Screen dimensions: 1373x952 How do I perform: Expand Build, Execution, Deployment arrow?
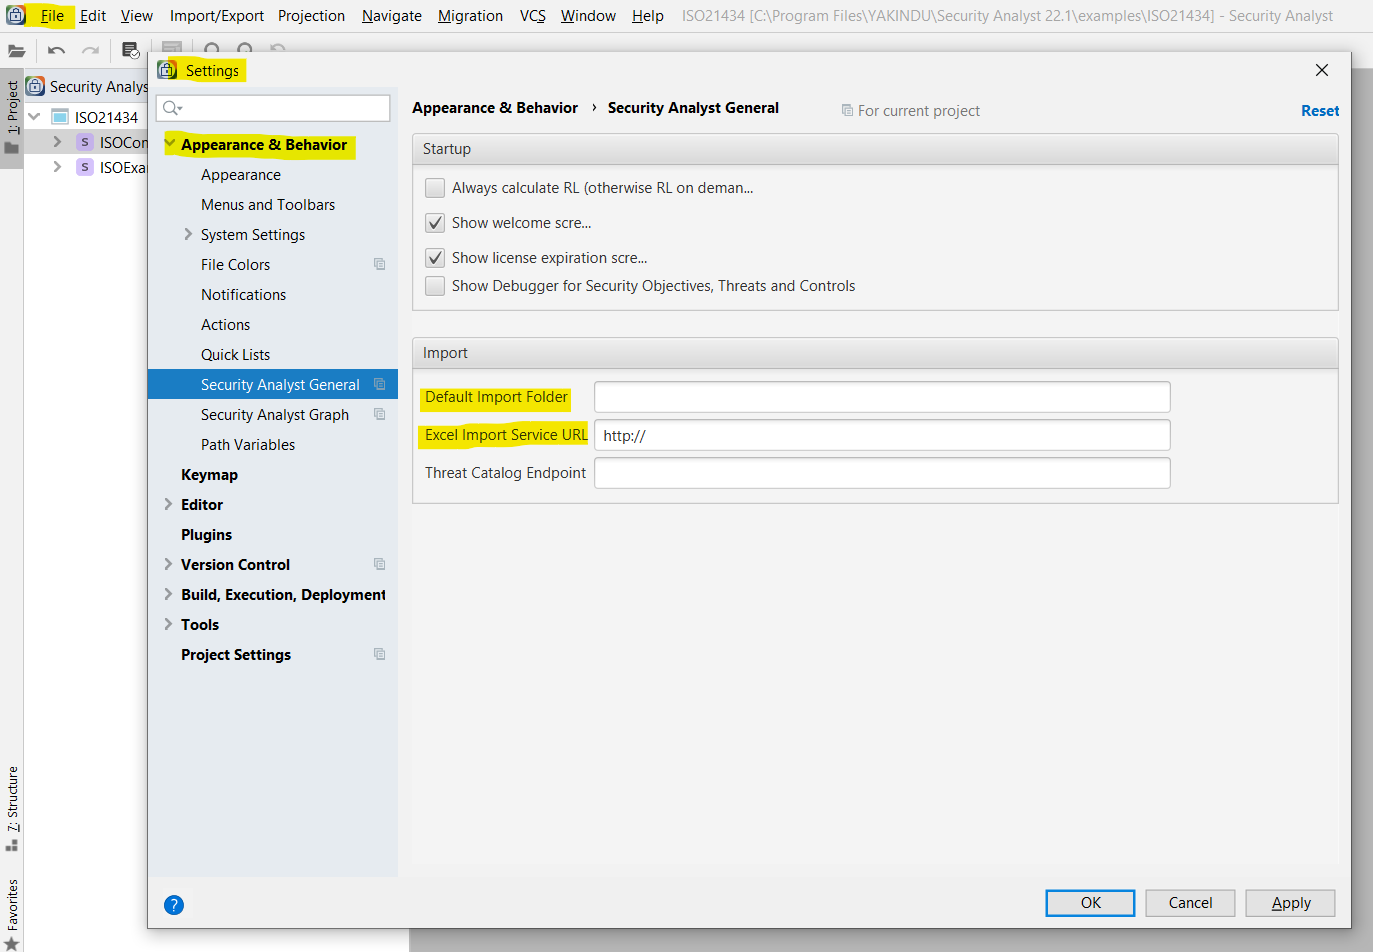click(x=168, y=594)
